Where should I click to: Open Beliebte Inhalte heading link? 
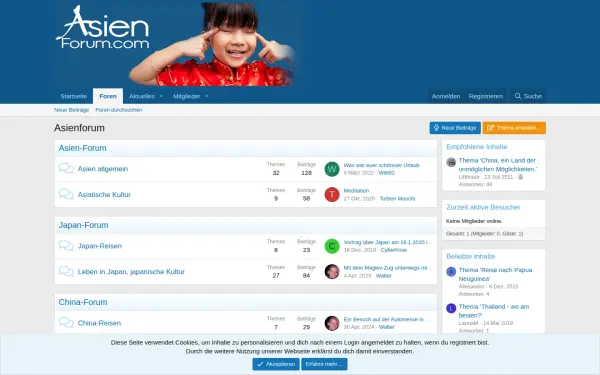tap(471, 256)
